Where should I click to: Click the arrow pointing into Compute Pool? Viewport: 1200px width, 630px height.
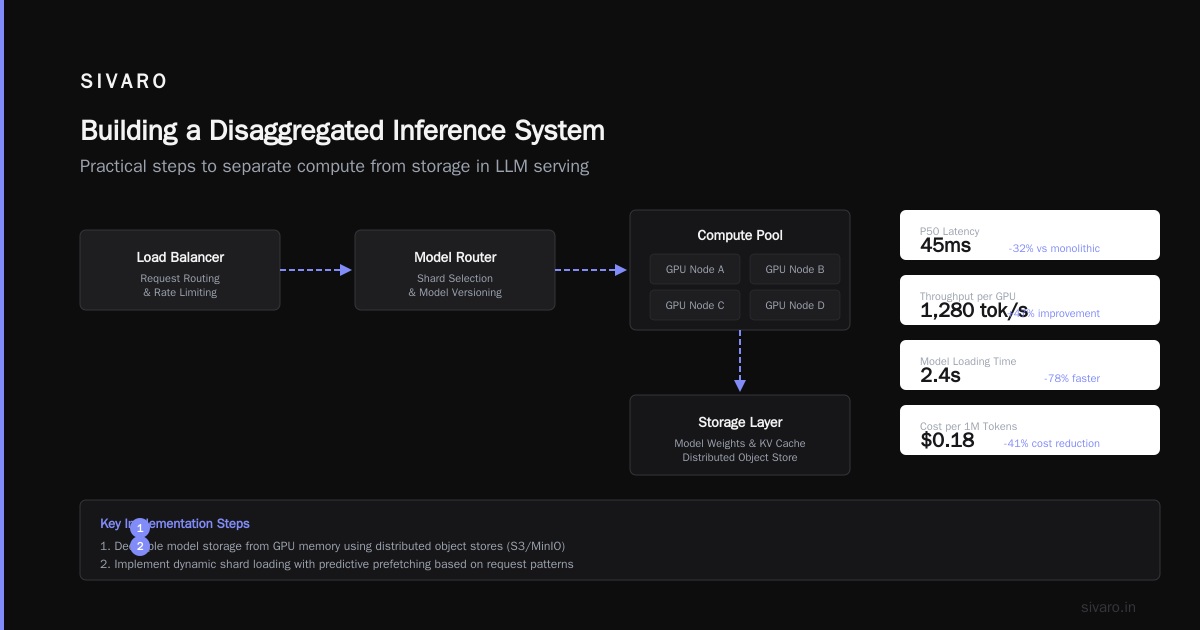point(591,270)
